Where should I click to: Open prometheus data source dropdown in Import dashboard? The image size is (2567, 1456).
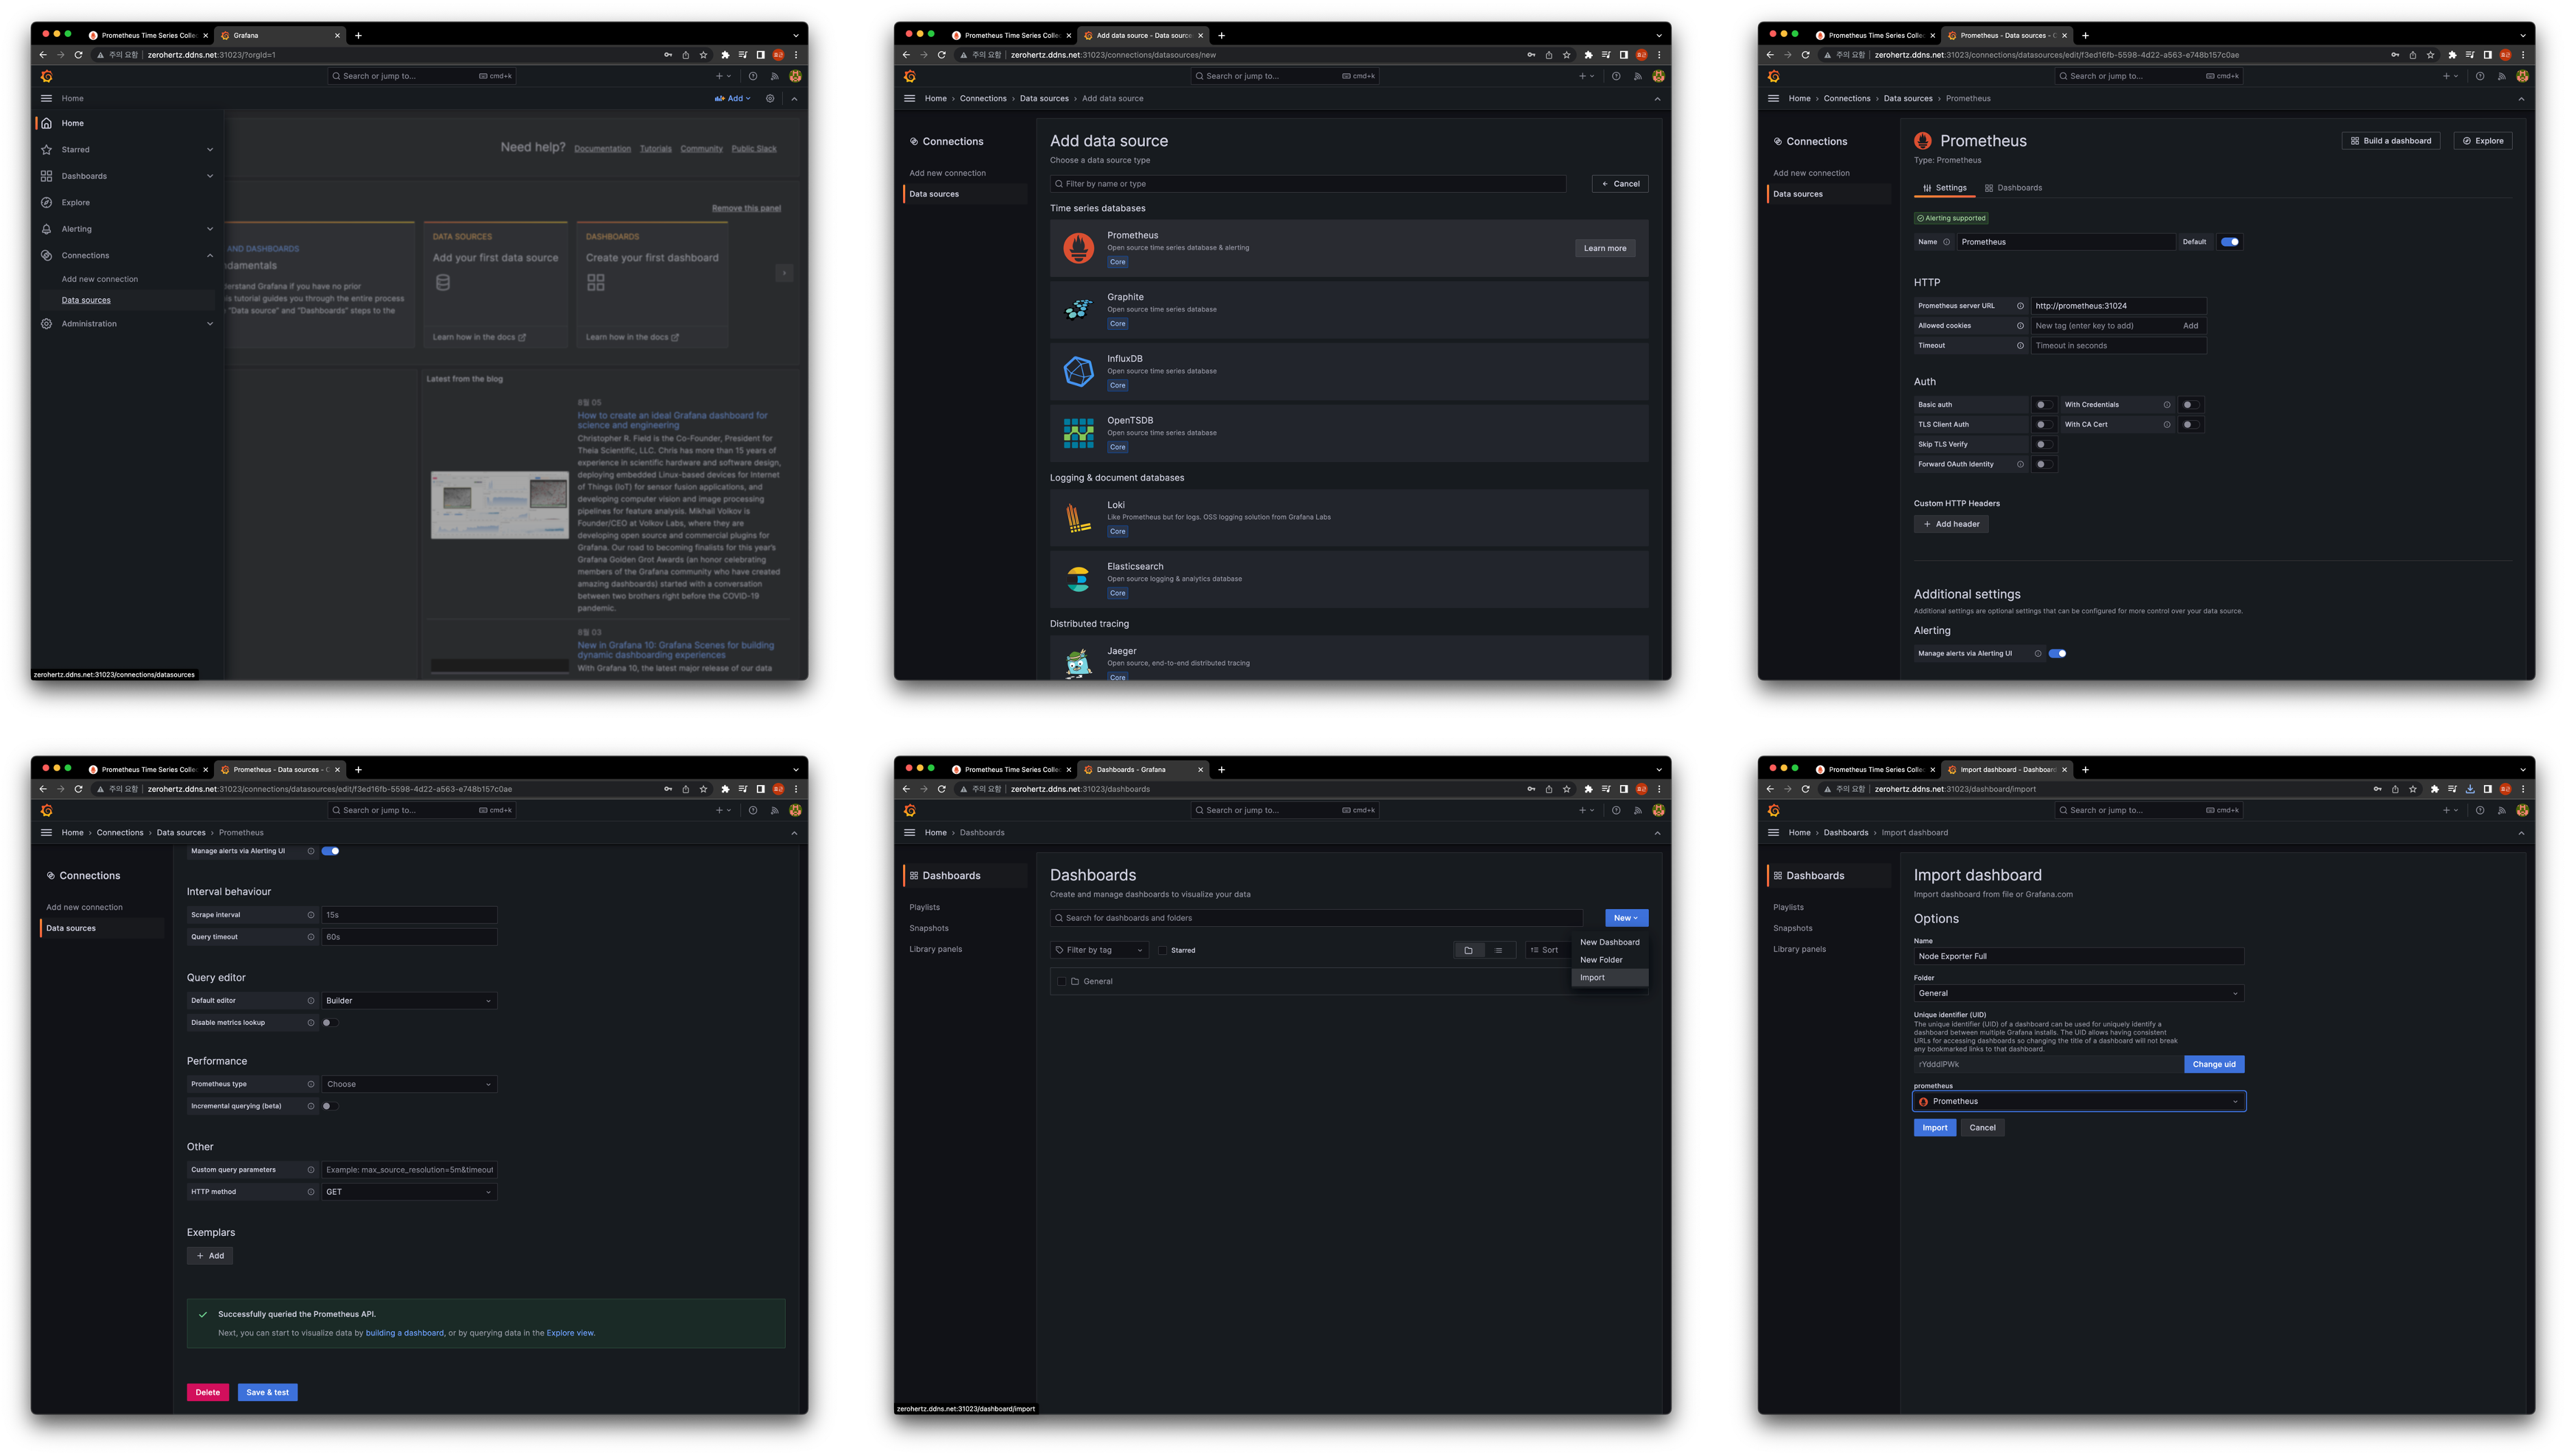[2078, 1101]
